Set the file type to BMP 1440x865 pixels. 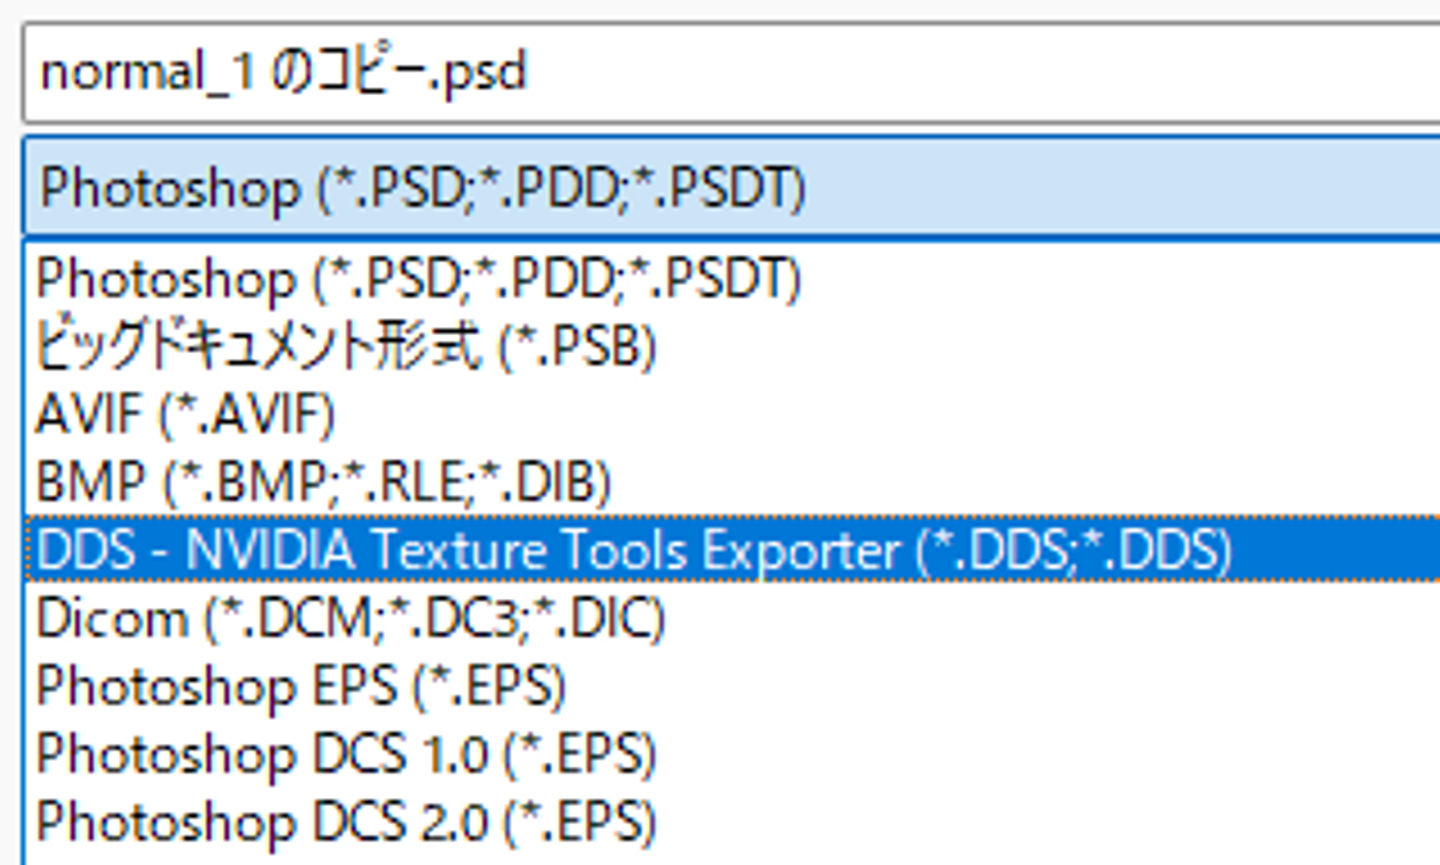point(323,483)
